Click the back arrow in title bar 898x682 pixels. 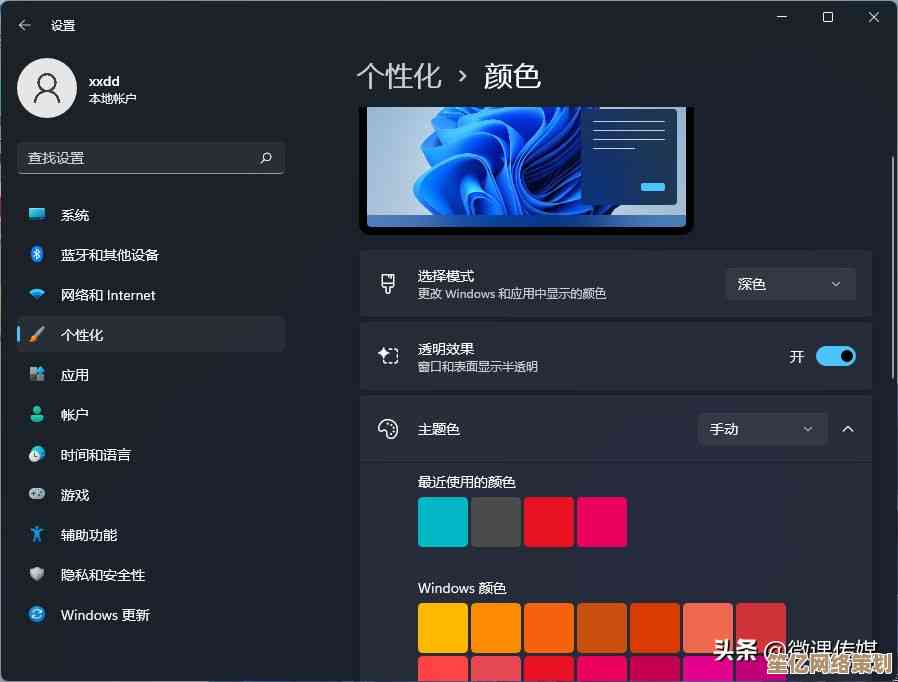coord(25,25)
